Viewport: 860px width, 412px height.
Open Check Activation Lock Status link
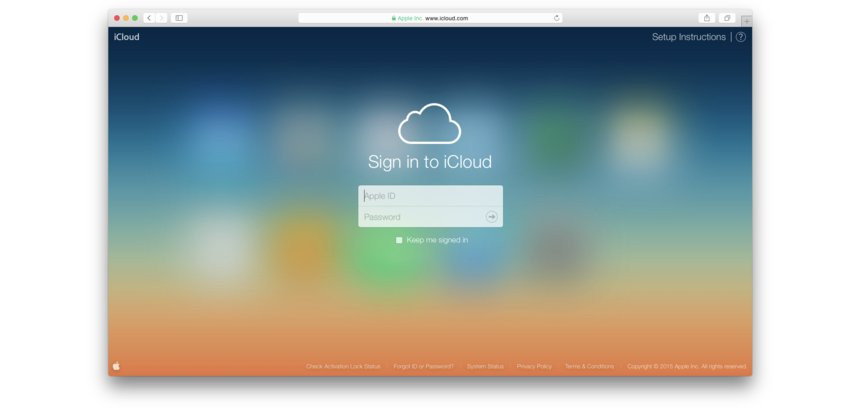343,366
